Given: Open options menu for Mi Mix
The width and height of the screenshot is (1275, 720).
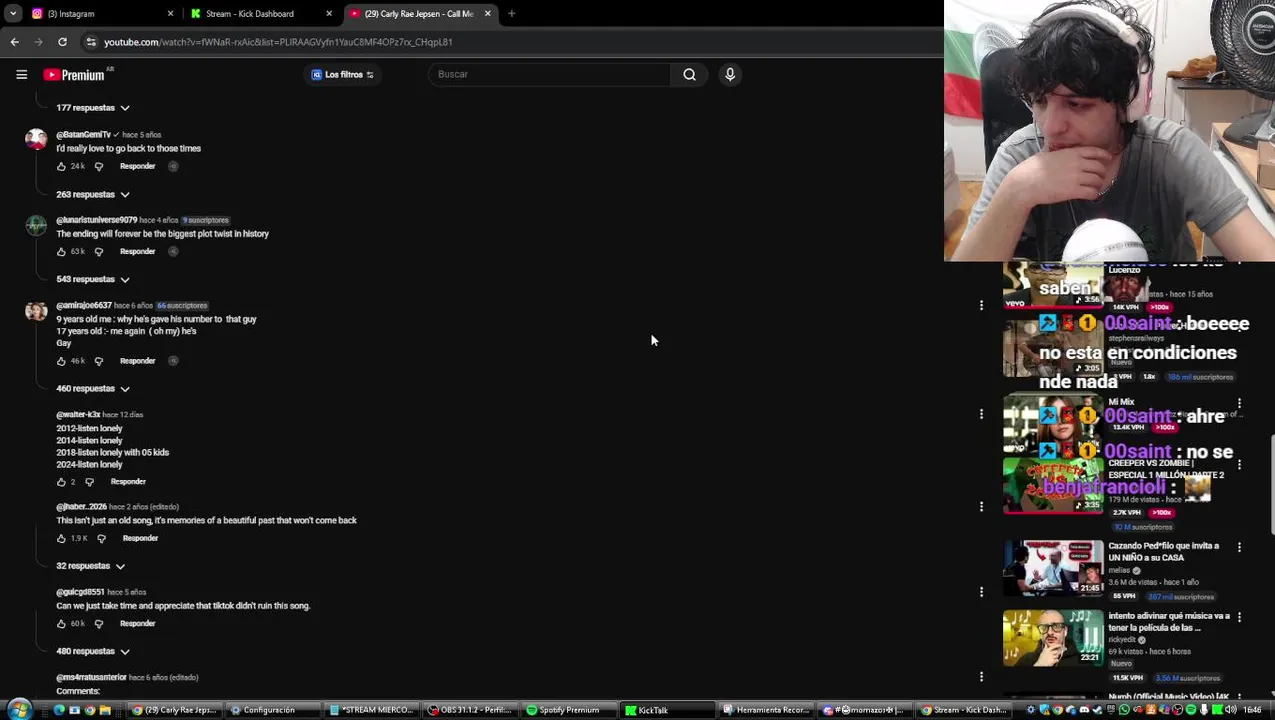Looking at the screenshot, I should (1239, 404).
